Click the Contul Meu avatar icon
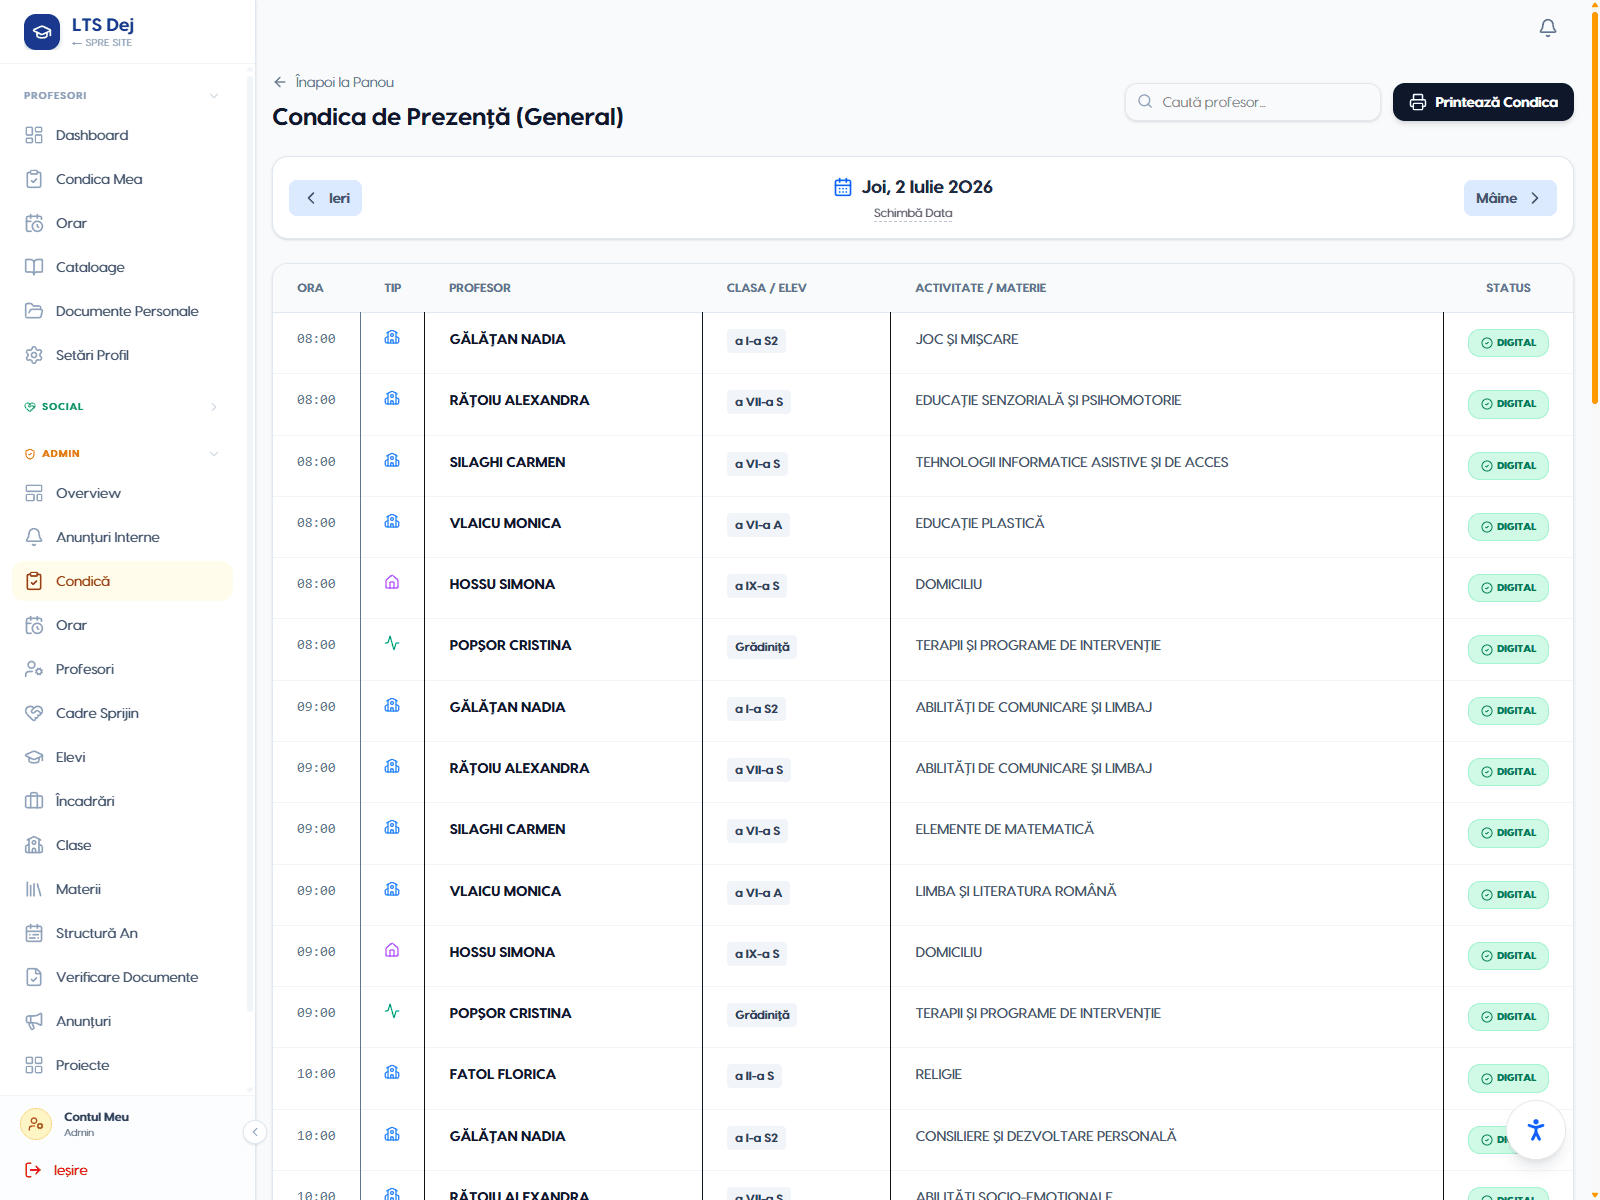 (x=36, y=1124)
